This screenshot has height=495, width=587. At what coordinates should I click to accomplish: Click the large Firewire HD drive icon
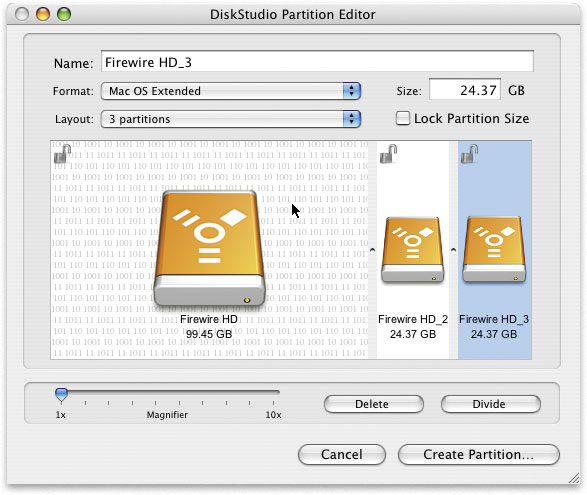click(210, 248)
